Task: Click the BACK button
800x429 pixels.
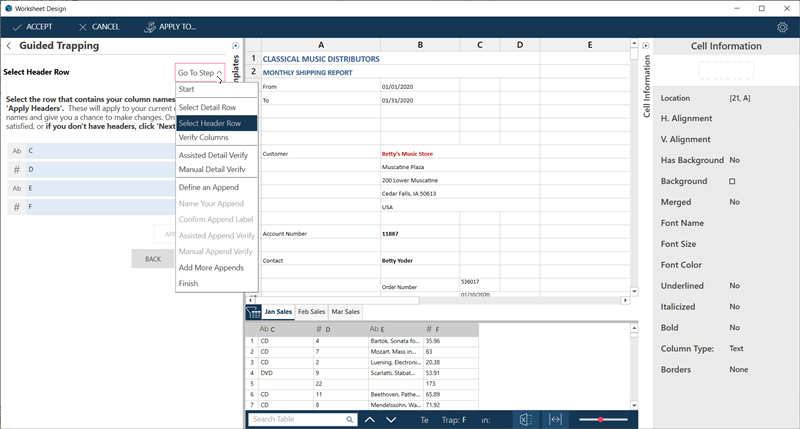Action: (152, 258)
